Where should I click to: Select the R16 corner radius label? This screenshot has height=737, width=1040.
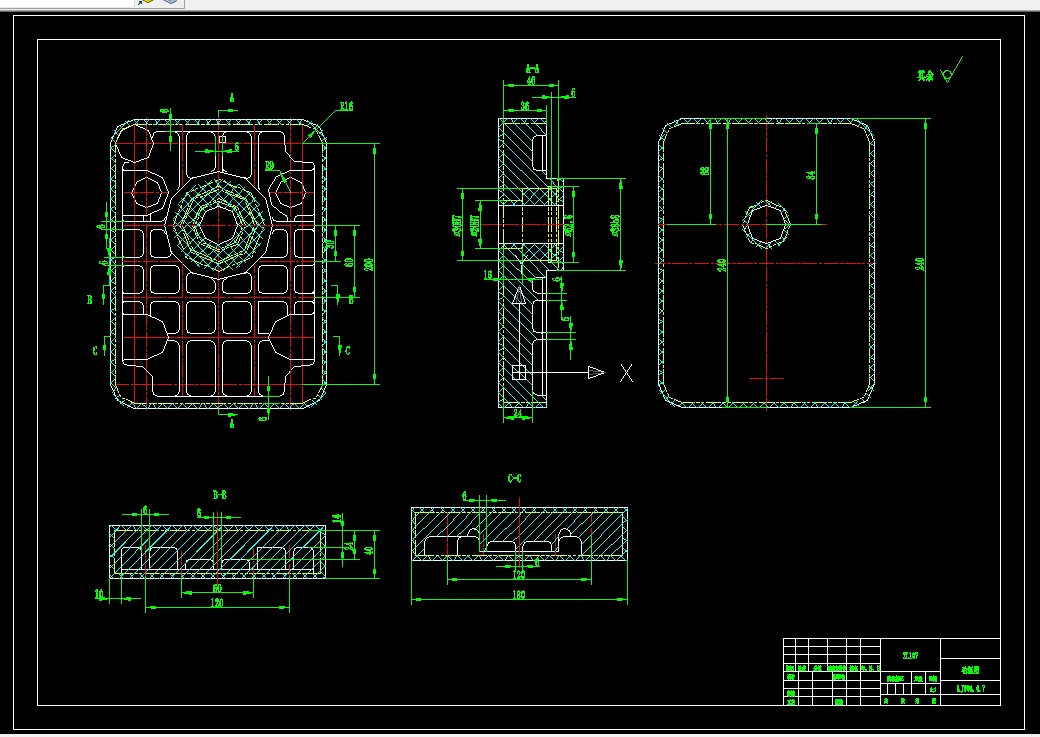tap(346, 106)
